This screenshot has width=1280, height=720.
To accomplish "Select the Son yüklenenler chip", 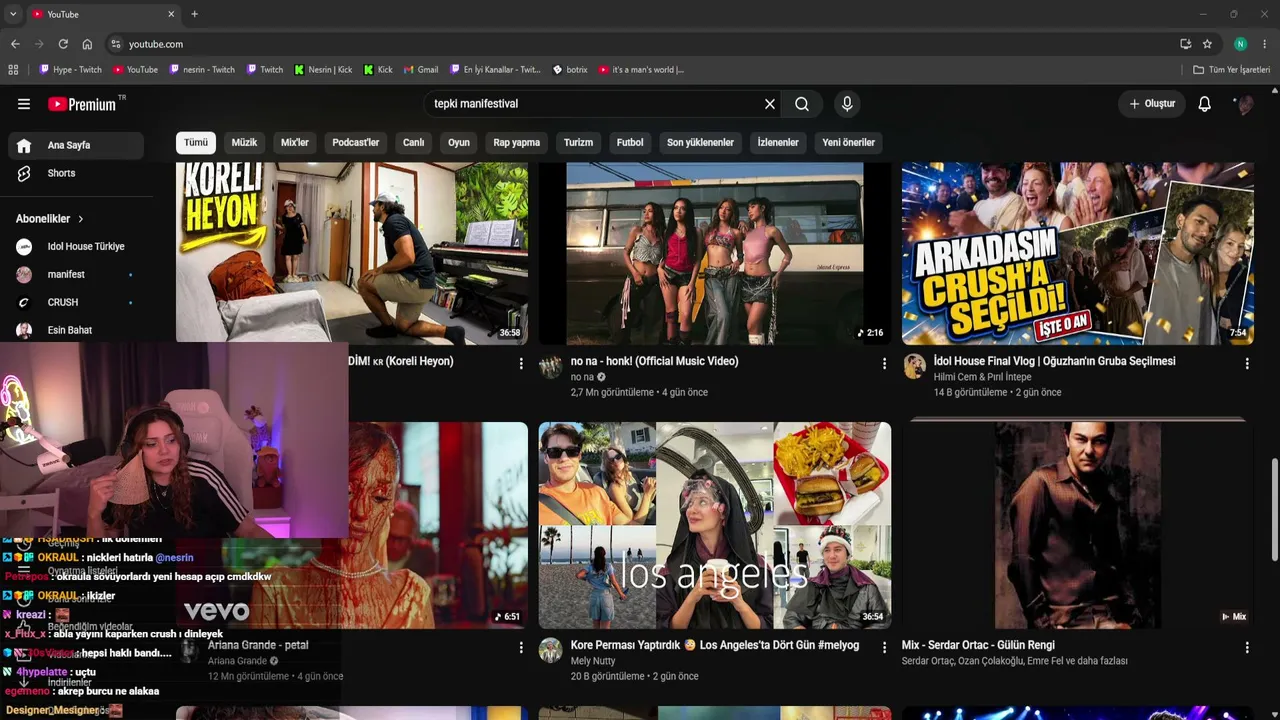I will pos(701,142).
